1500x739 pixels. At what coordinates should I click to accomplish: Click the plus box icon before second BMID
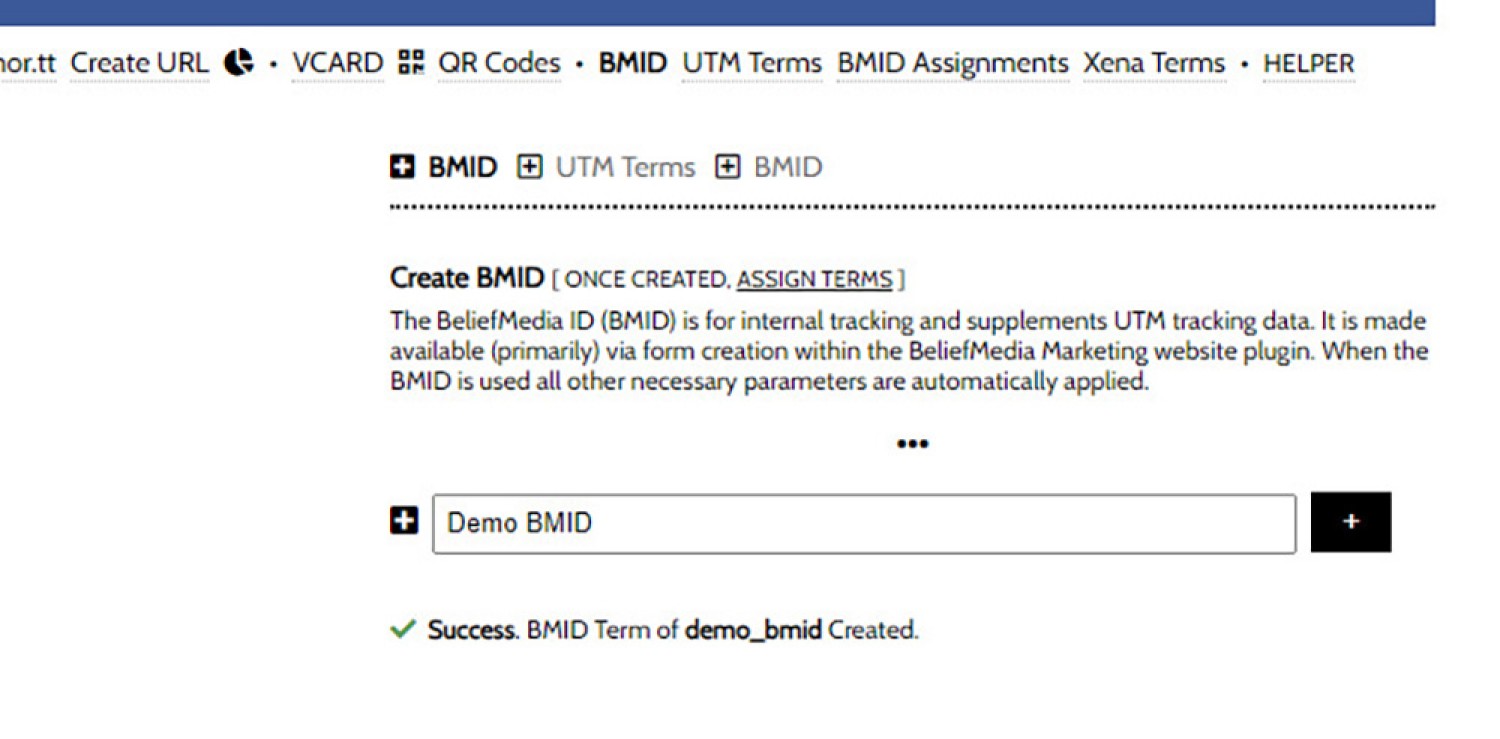[x=727, y=167]
